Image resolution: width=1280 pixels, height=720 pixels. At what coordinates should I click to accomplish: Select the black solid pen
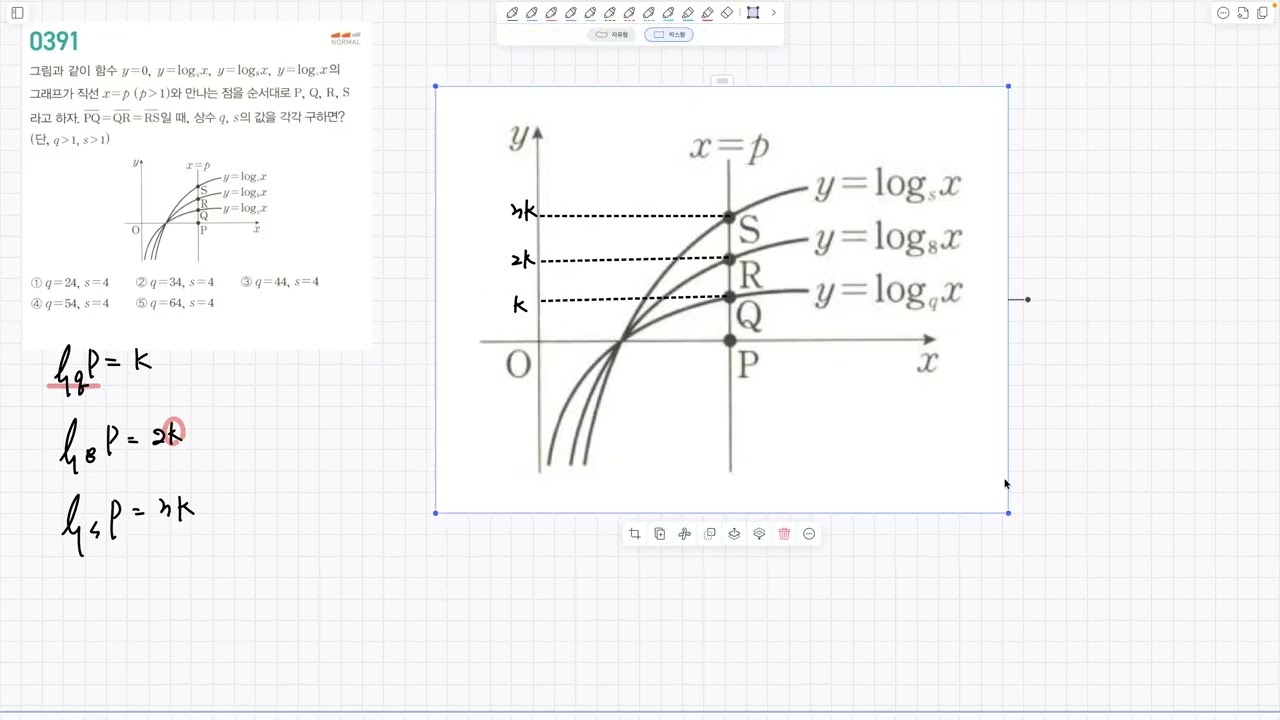tap(512, 13)
